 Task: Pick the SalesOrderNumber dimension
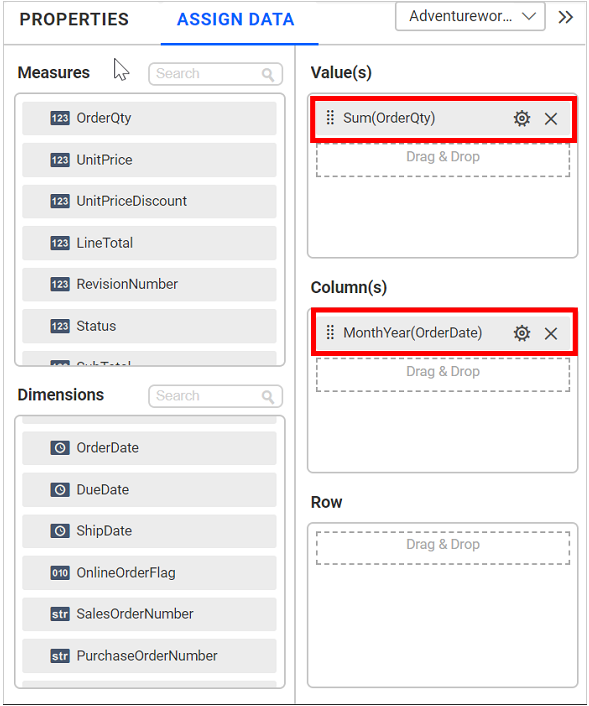(149, 614)
